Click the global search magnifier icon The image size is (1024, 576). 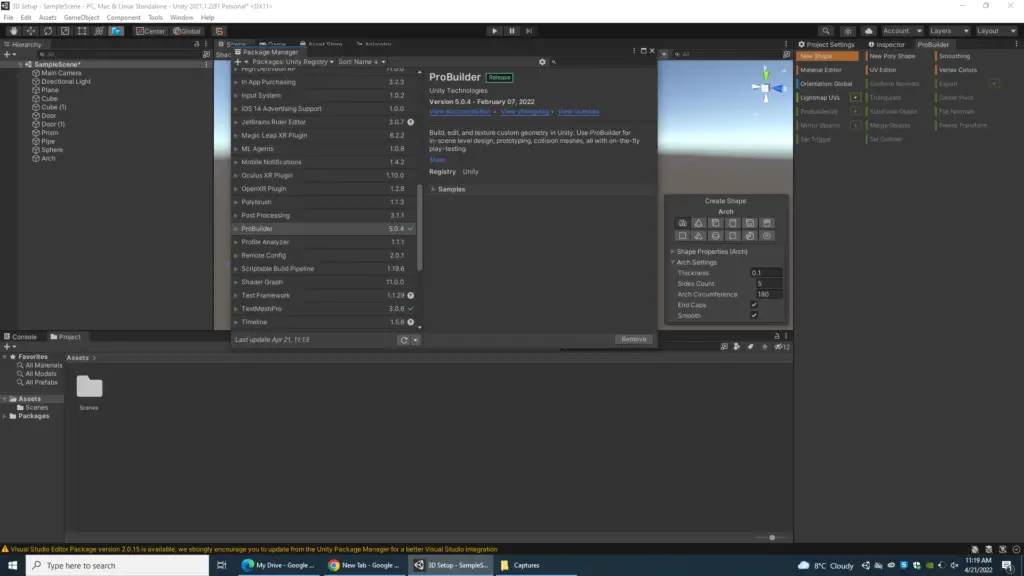click(x=825, y=31)
